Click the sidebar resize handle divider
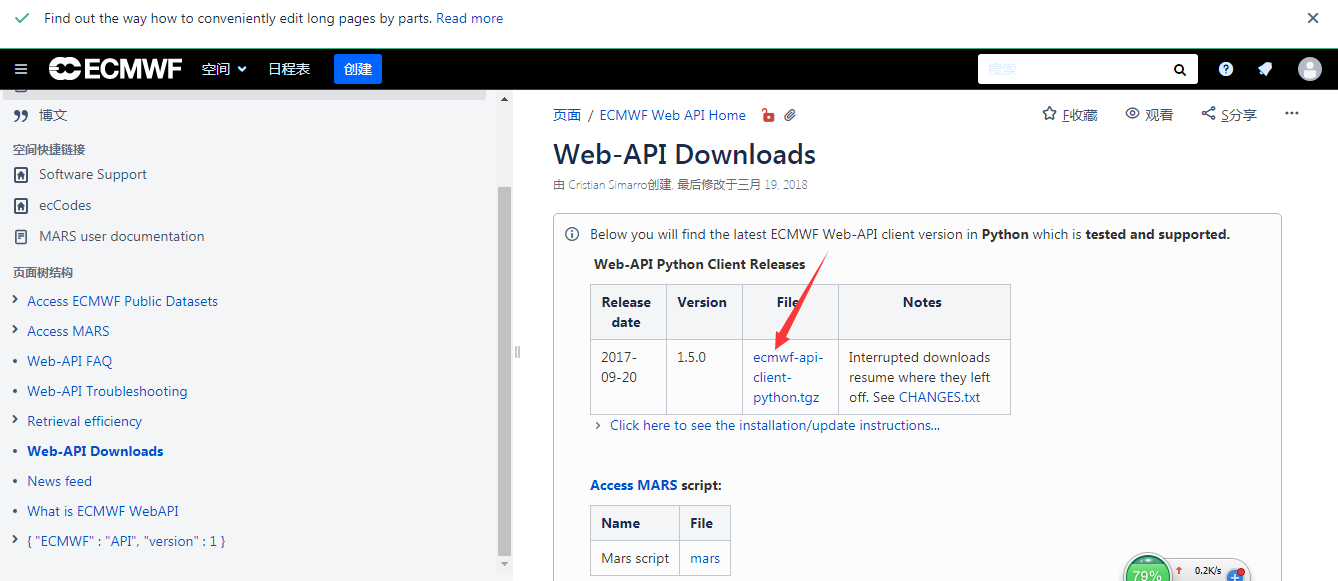This screenshot has width=1338, height=581. pyautogui.click(x=517, y=351)
